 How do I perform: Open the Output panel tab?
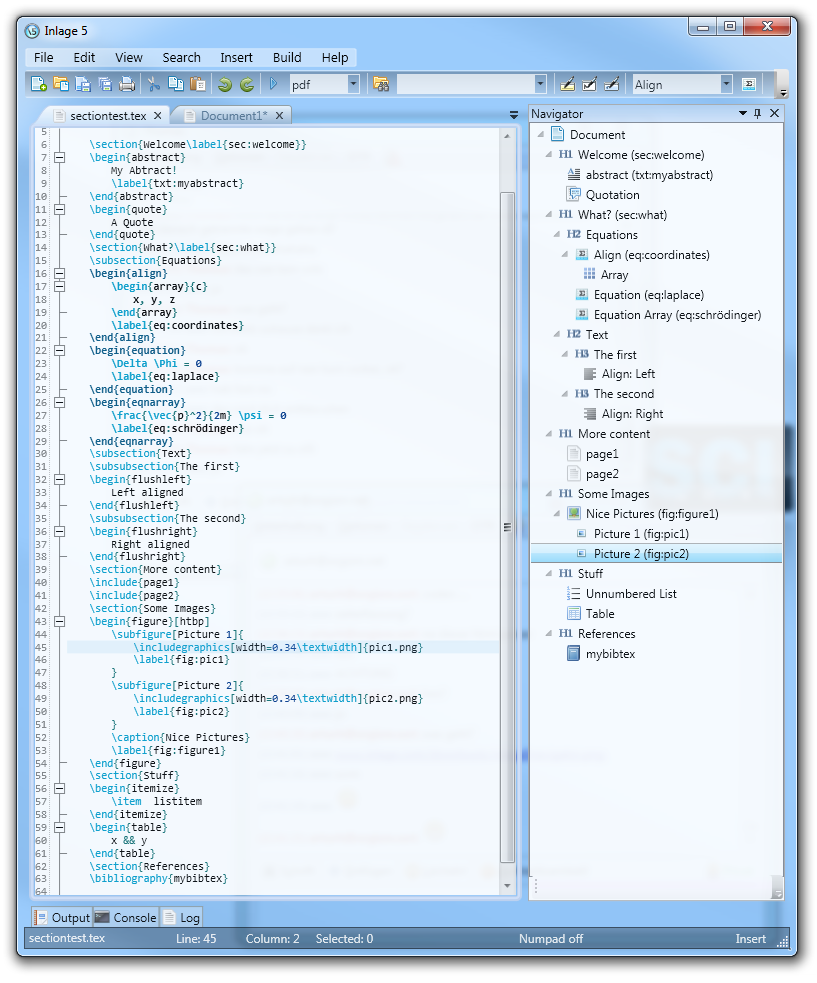(63, 918)
